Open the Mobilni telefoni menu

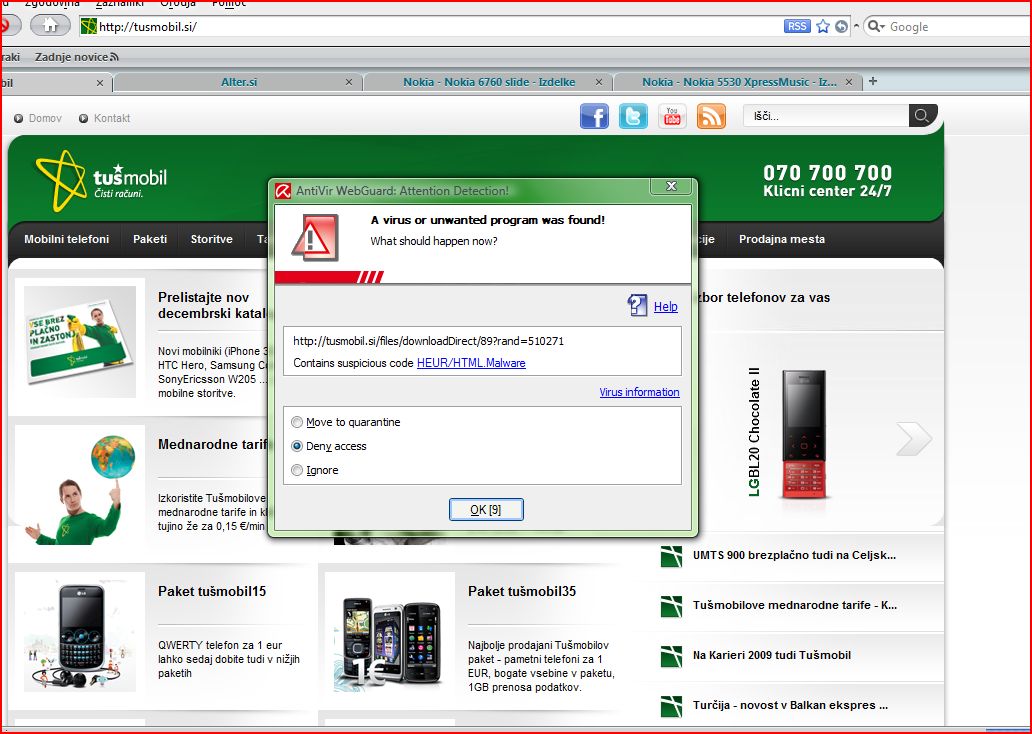click(66, 239)
